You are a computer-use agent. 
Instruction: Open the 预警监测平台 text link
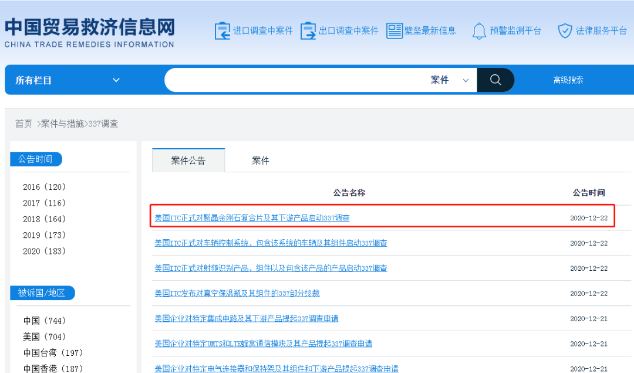coord(515,31)
